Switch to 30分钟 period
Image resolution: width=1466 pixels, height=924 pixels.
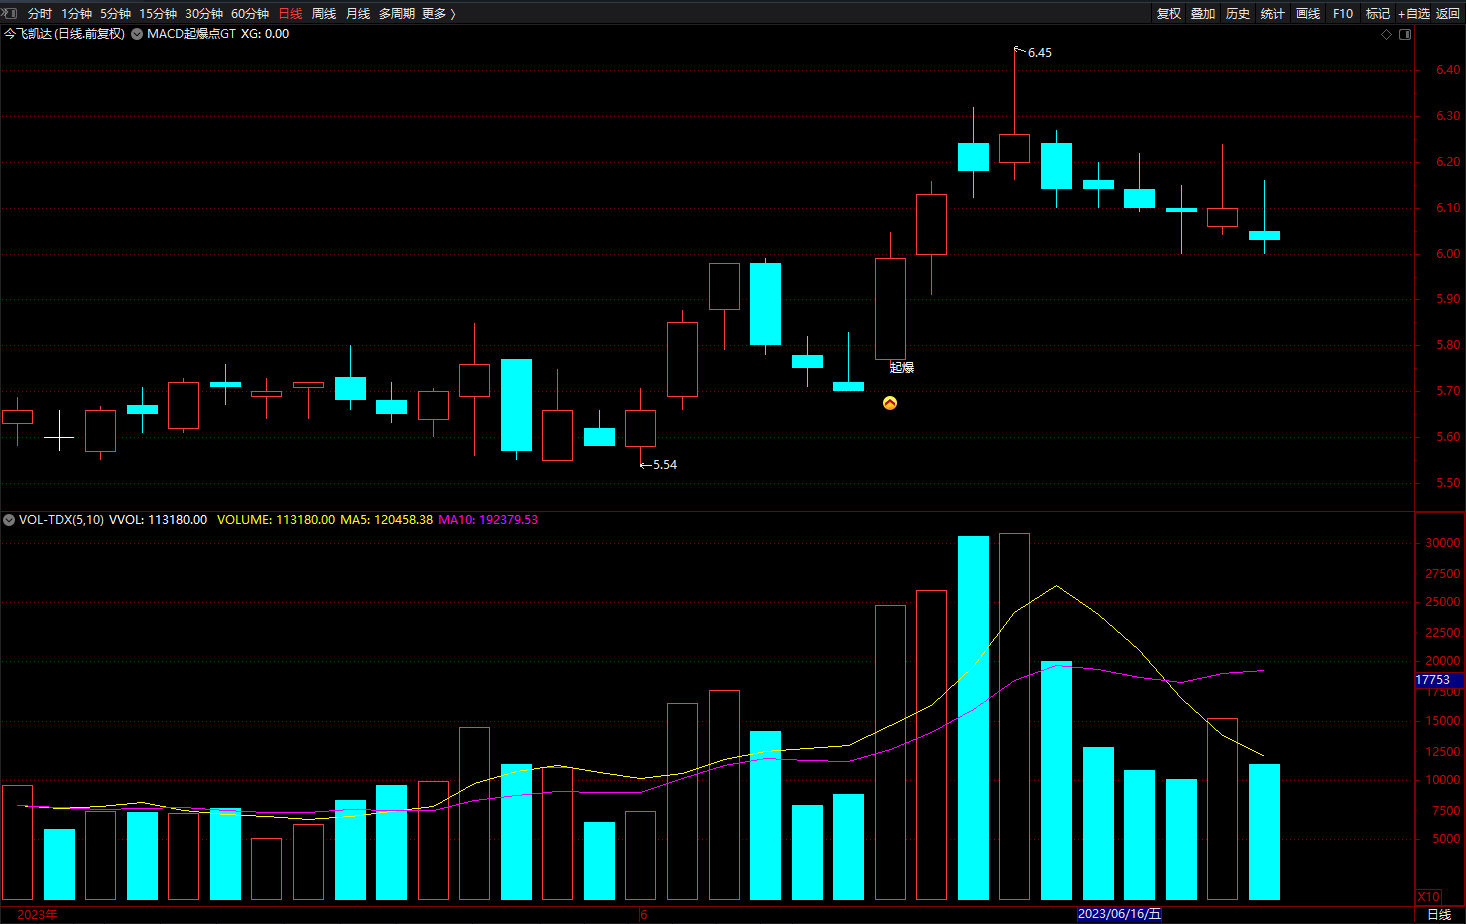[204, 14]
